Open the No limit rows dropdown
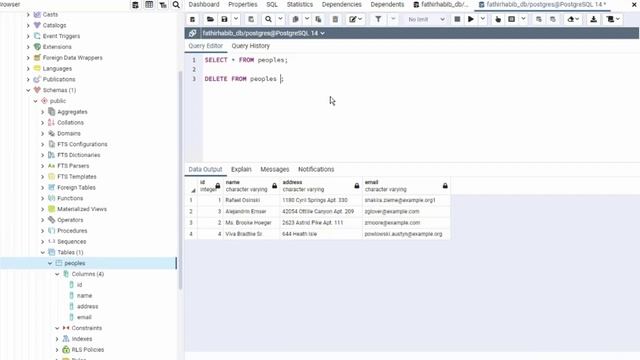Screen dimensions: 640x360 tap(426, 19)
